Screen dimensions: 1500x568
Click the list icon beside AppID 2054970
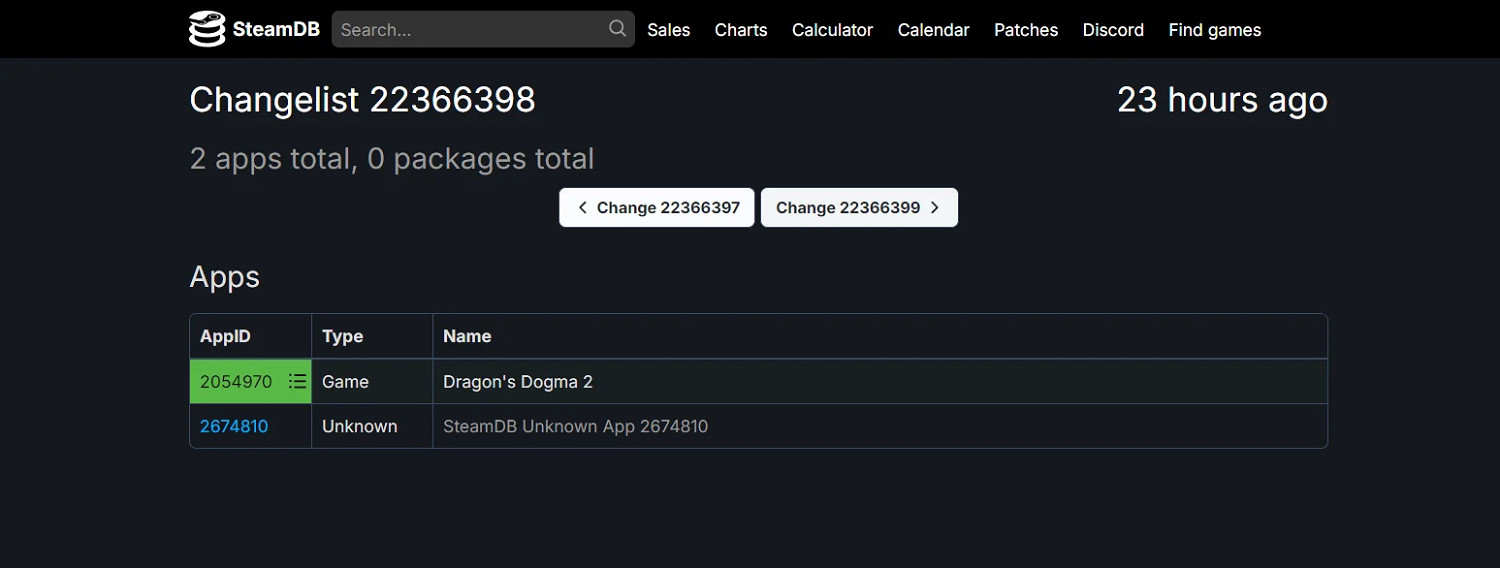pos(297,381)
